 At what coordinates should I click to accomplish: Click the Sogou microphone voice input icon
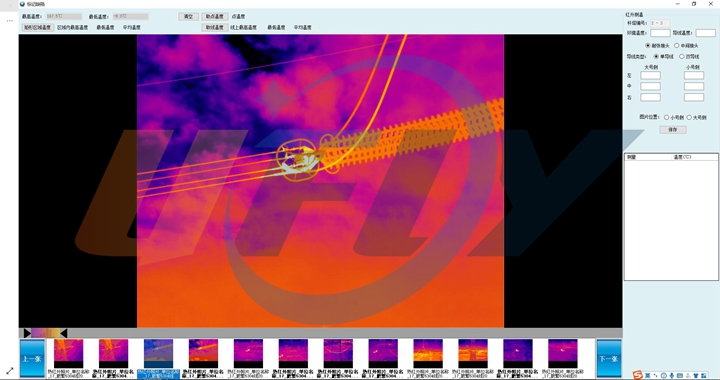(x=671, y=375)
